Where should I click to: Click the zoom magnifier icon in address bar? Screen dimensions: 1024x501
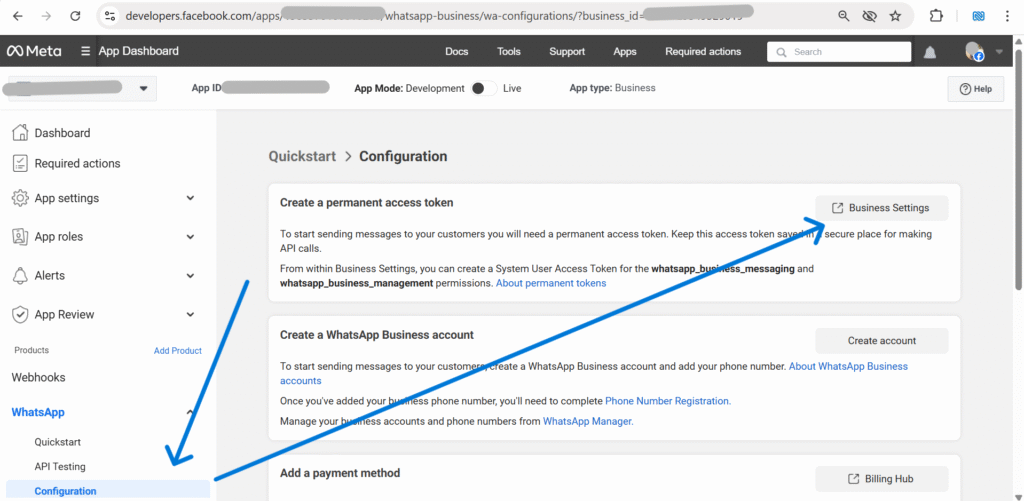pos(845,16)
